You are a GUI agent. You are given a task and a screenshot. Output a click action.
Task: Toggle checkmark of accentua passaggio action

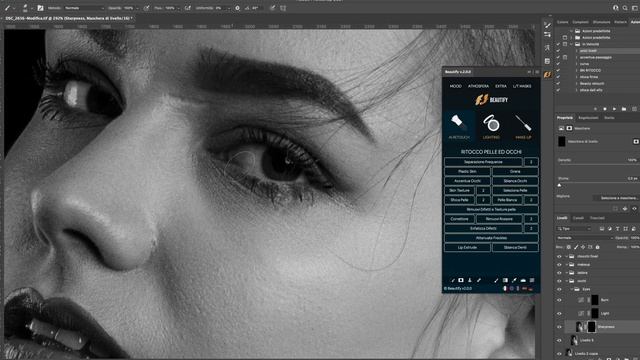558,57
